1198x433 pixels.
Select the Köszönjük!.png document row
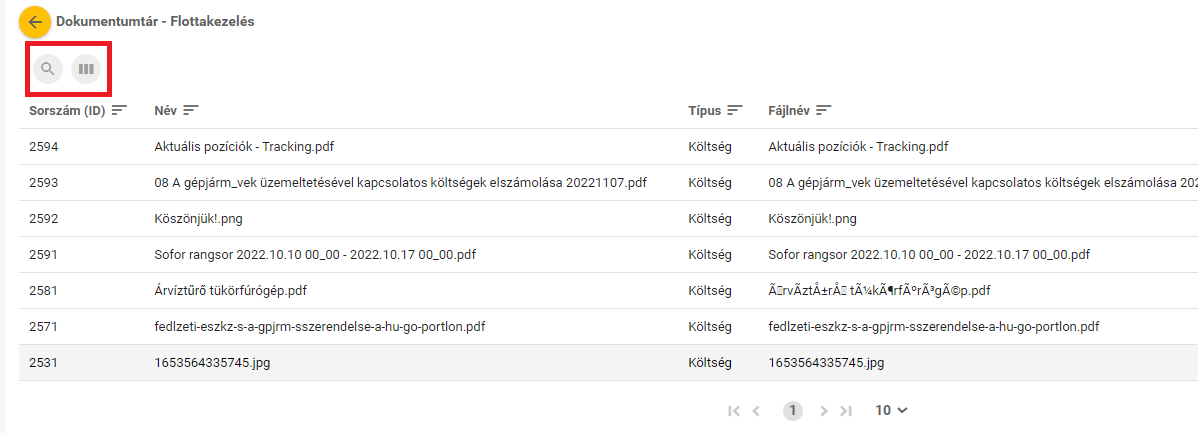(x=197, y=219)
